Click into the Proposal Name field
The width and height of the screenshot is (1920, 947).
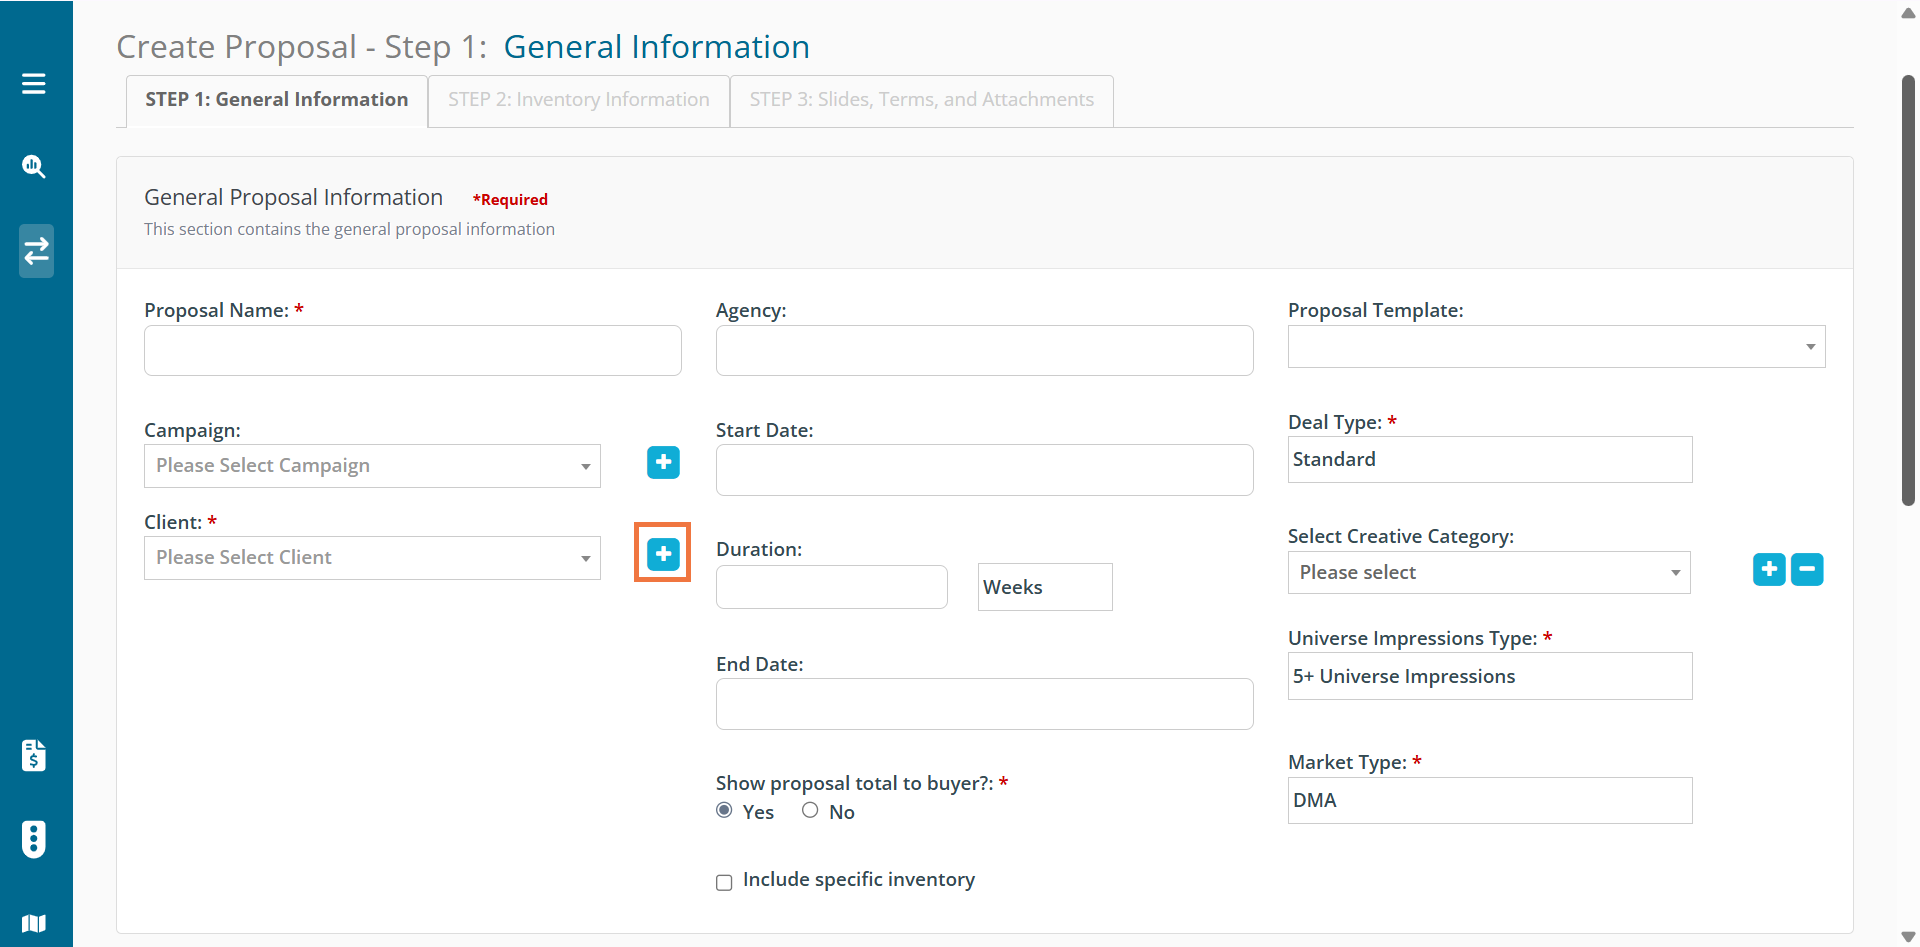tap(412, 351)
